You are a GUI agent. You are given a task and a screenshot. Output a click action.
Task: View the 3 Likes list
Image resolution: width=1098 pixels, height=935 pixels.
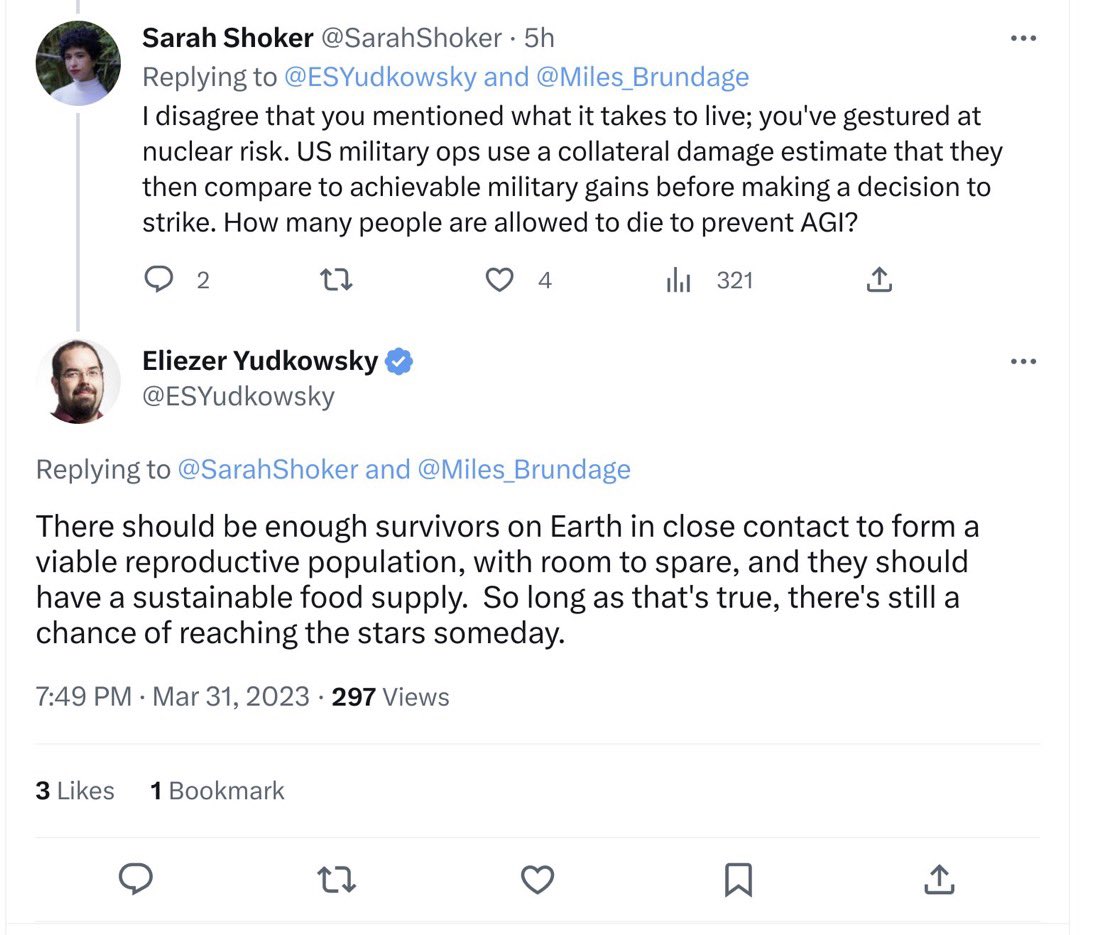click(75, 791)
